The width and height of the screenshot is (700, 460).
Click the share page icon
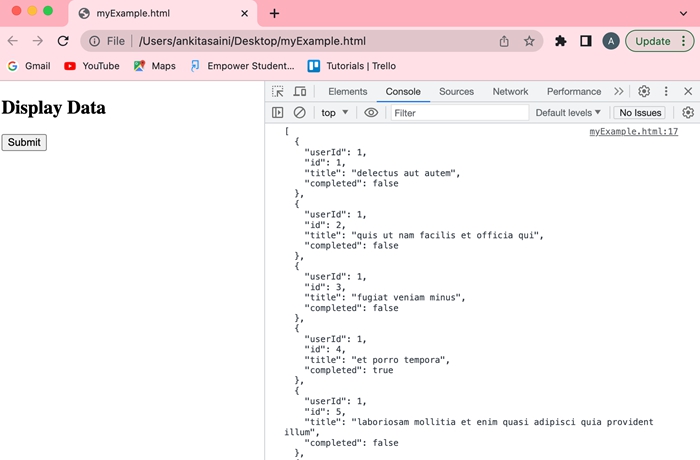[504, 41]
